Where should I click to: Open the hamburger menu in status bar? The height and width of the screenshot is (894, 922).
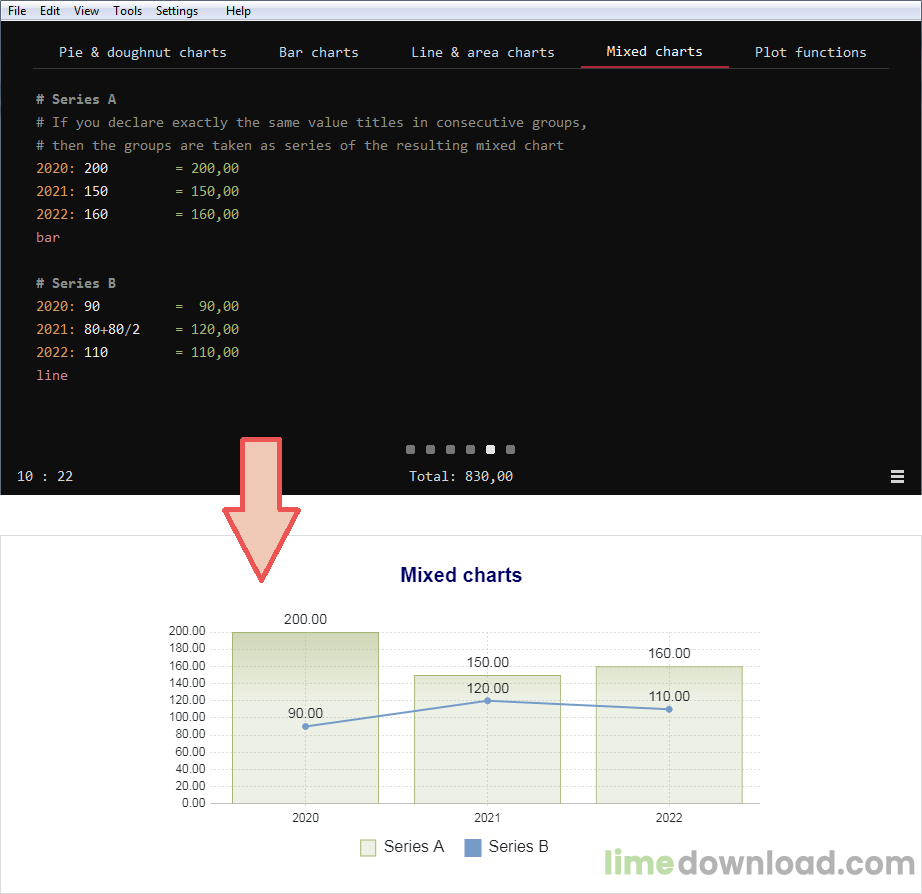[897, 477]
